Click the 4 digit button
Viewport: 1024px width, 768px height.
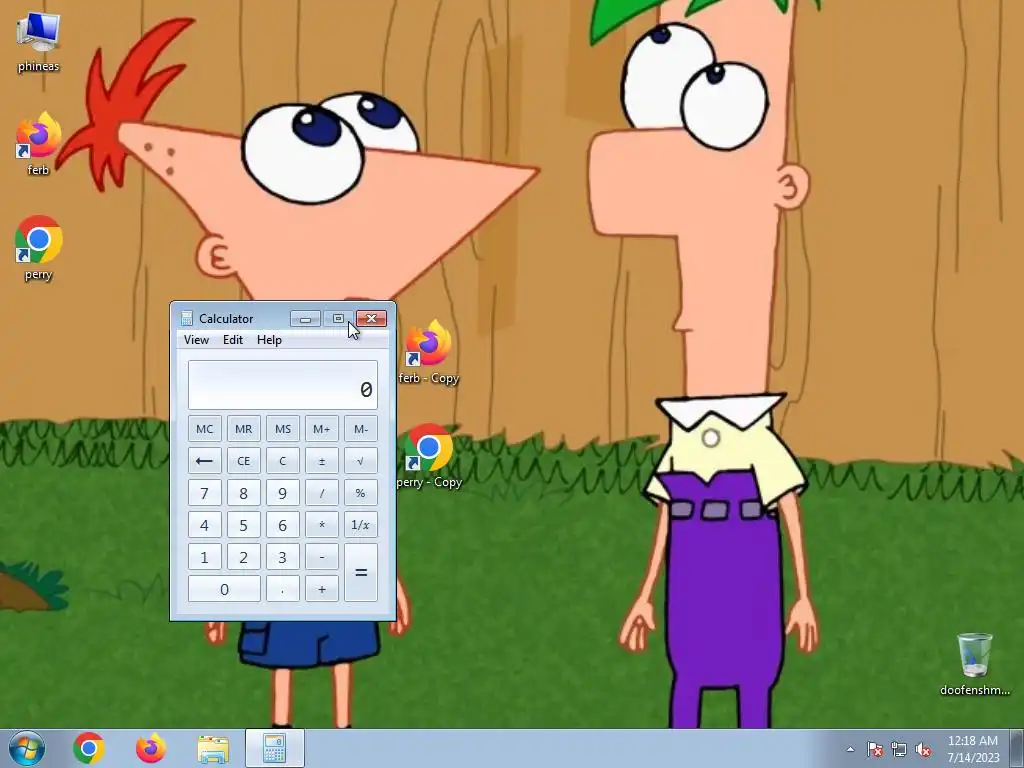[204, 525]
